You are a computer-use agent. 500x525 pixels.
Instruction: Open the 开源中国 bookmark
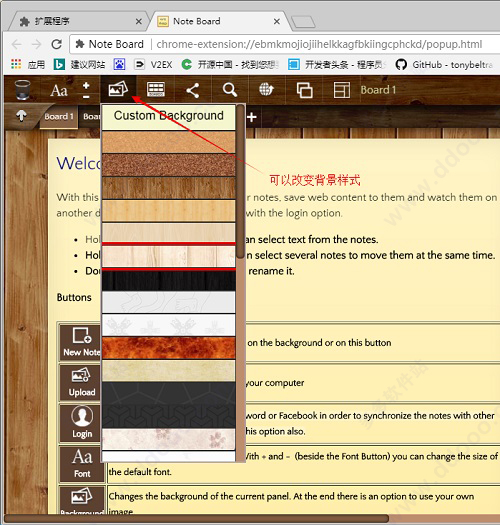tap(230, 64)
